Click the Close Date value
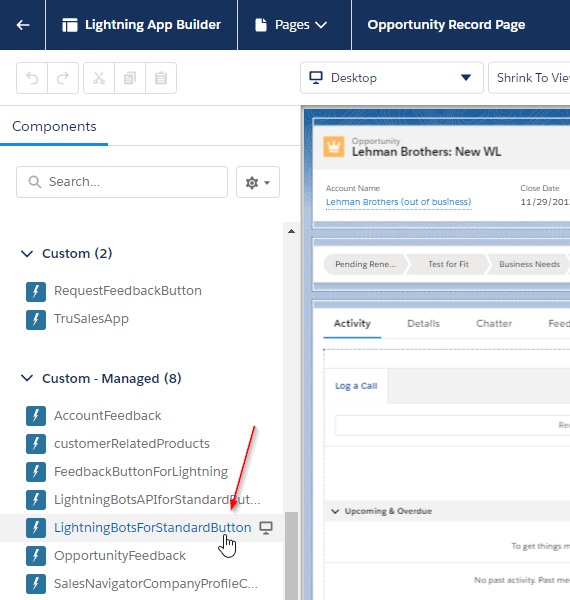Viewport: 570px width, 600px height. tap(545, 202)
